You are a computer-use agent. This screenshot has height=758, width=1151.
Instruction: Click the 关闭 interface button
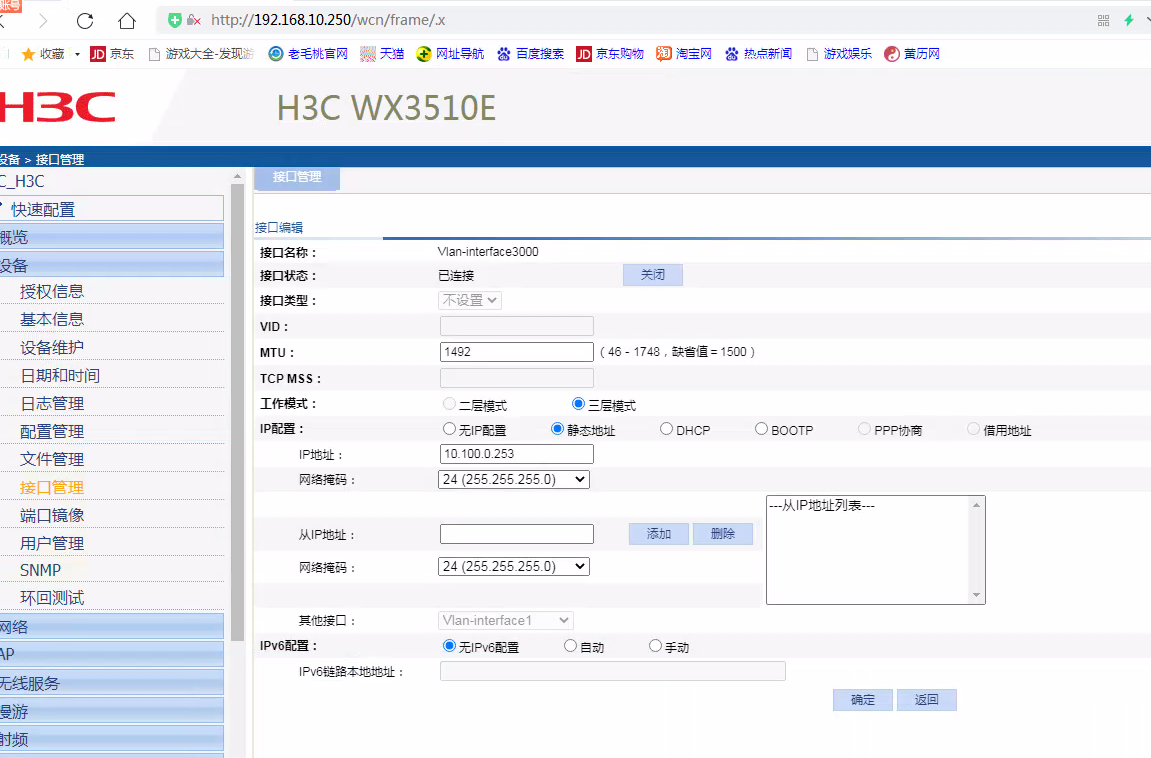653,274
